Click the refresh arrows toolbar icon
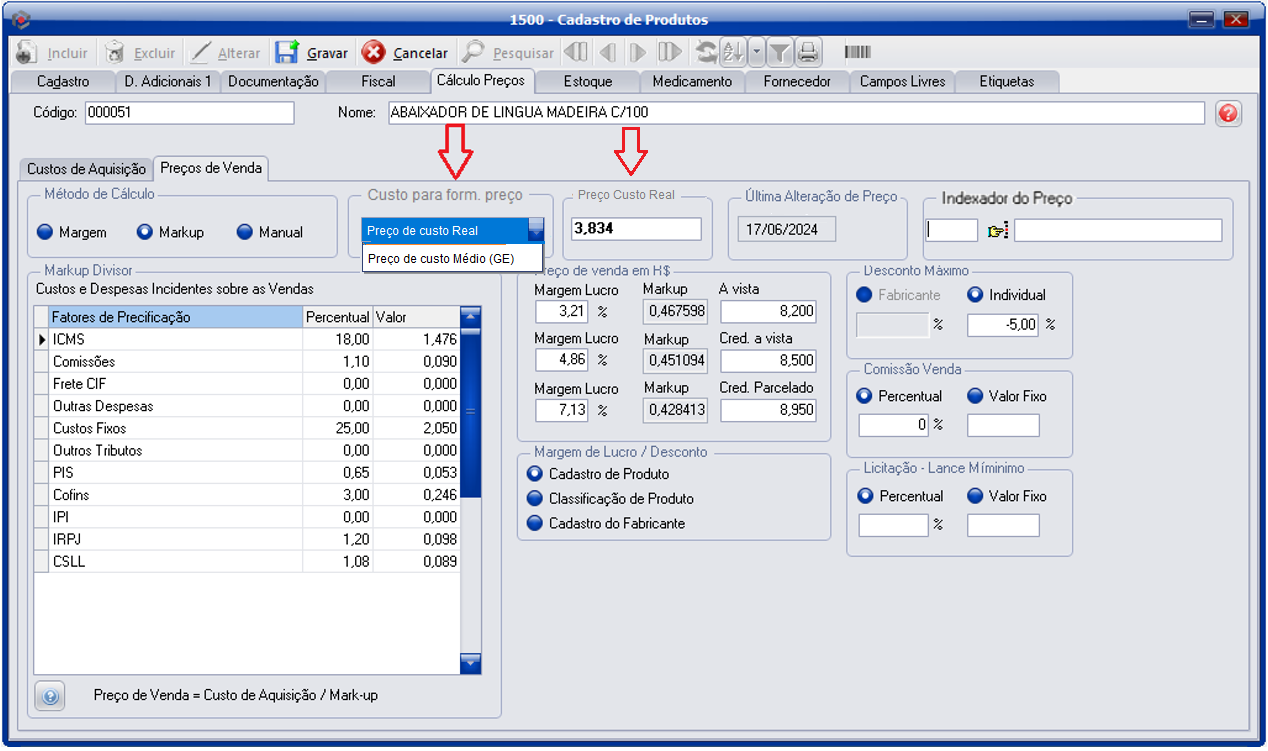This screenshot has width=1268, height=751. click(706, 52)
